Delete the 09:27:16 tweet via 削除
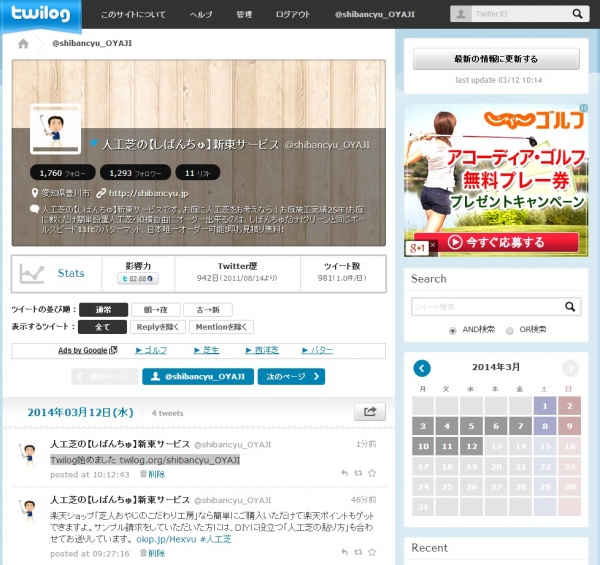 click(153, 553)
